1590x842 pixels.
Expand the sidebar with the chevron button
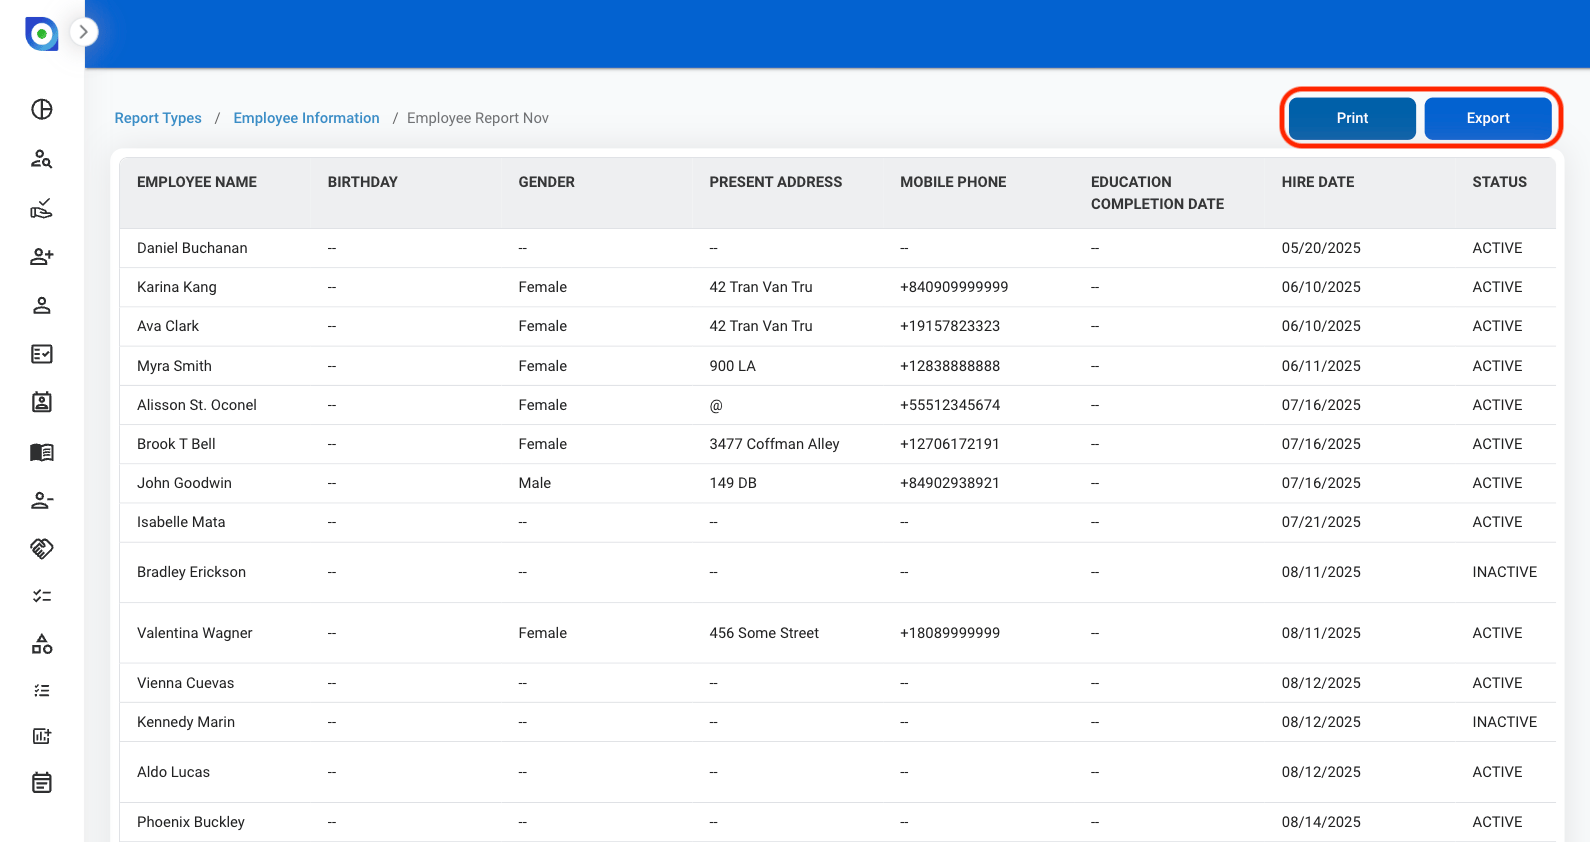coord(84,32)
